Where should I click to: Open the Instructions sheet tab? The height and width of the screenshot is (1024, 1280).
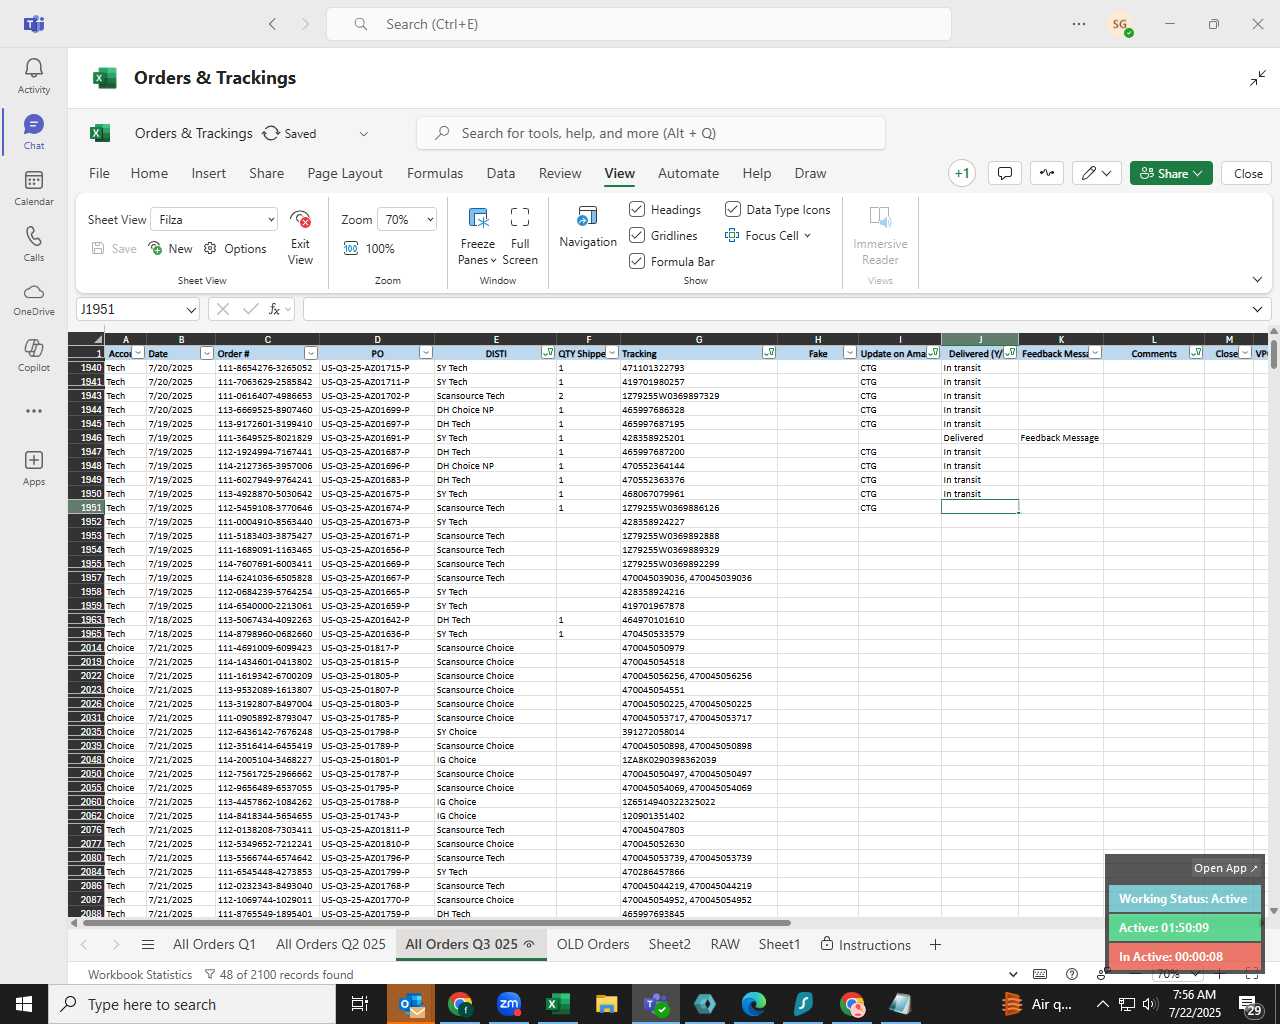(x=865, y=944)
